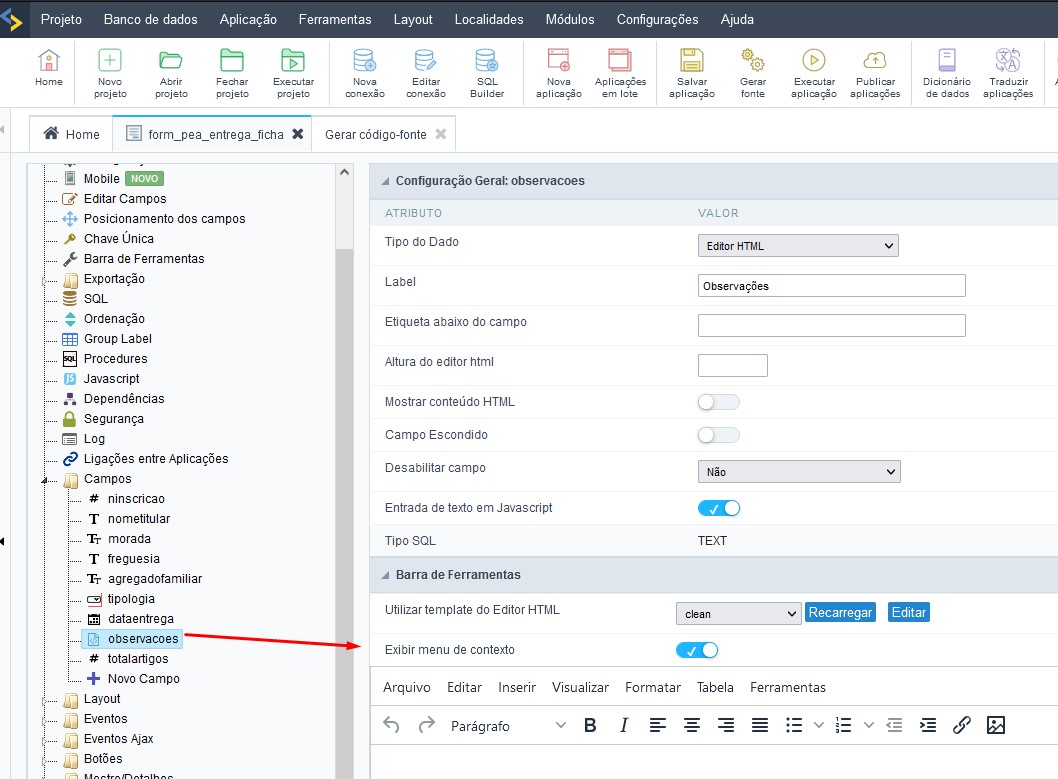Open the Tipo do Dado dropdown

798,246
